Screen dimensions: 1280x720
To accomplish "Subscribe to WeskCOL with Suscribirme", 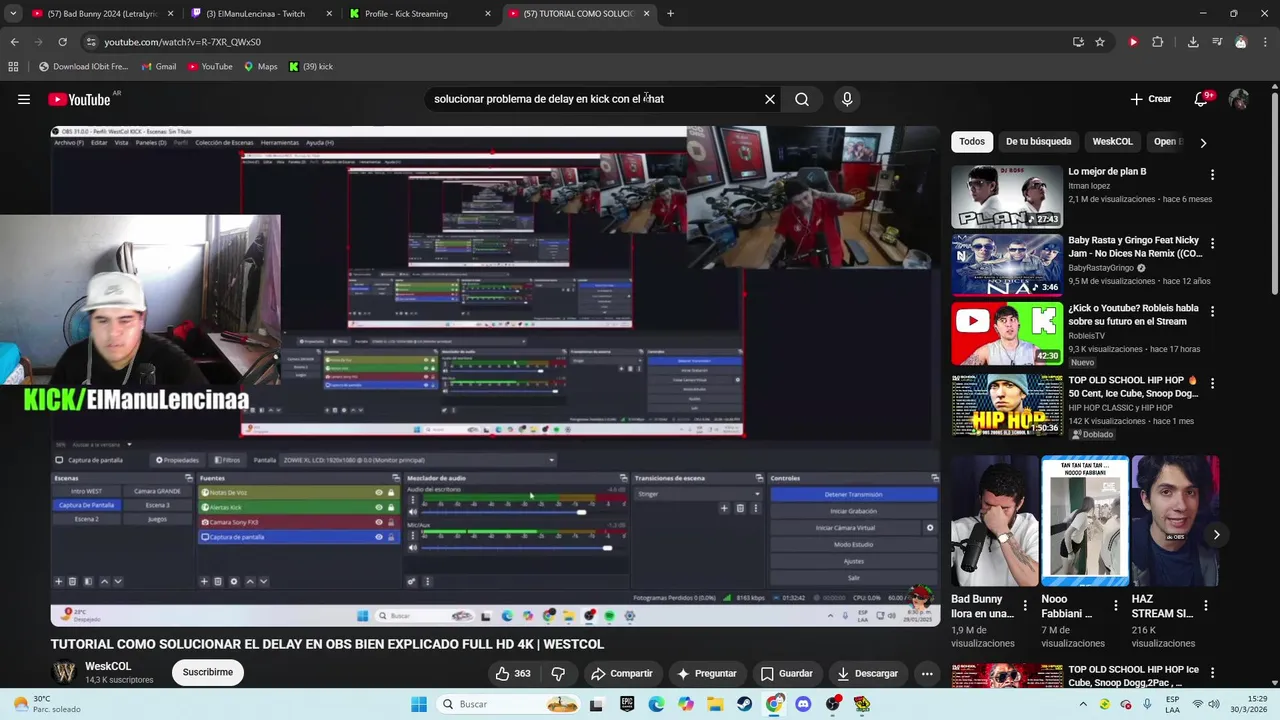I will [207, 672].
